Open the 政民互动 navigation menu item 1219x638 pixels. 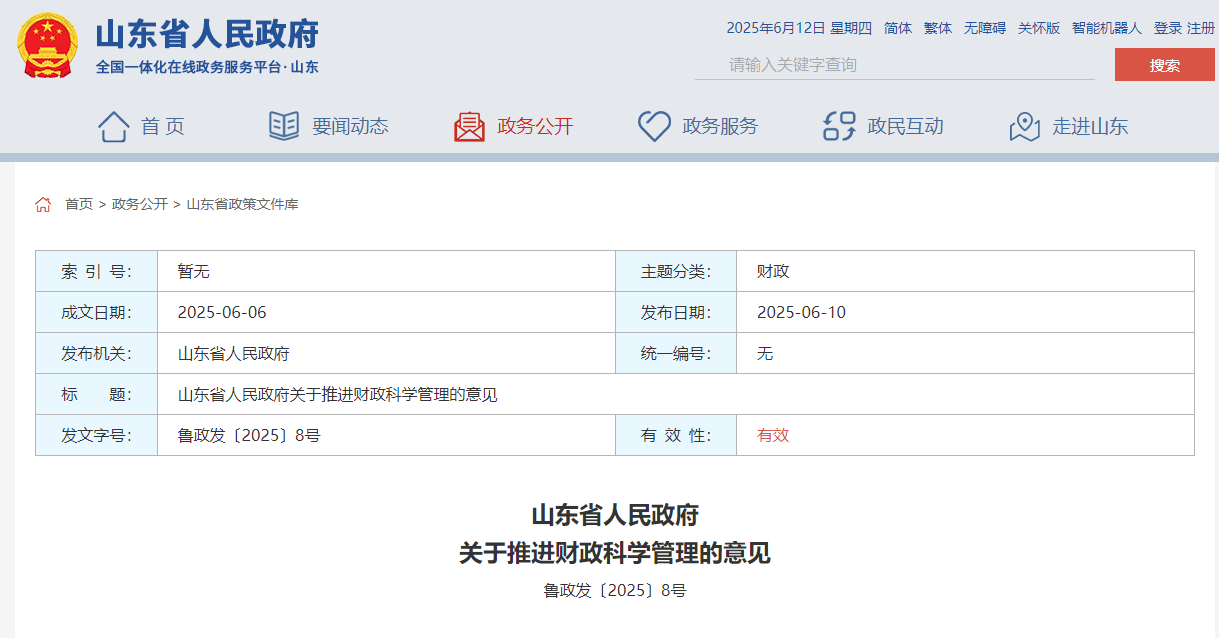[905, 126]
